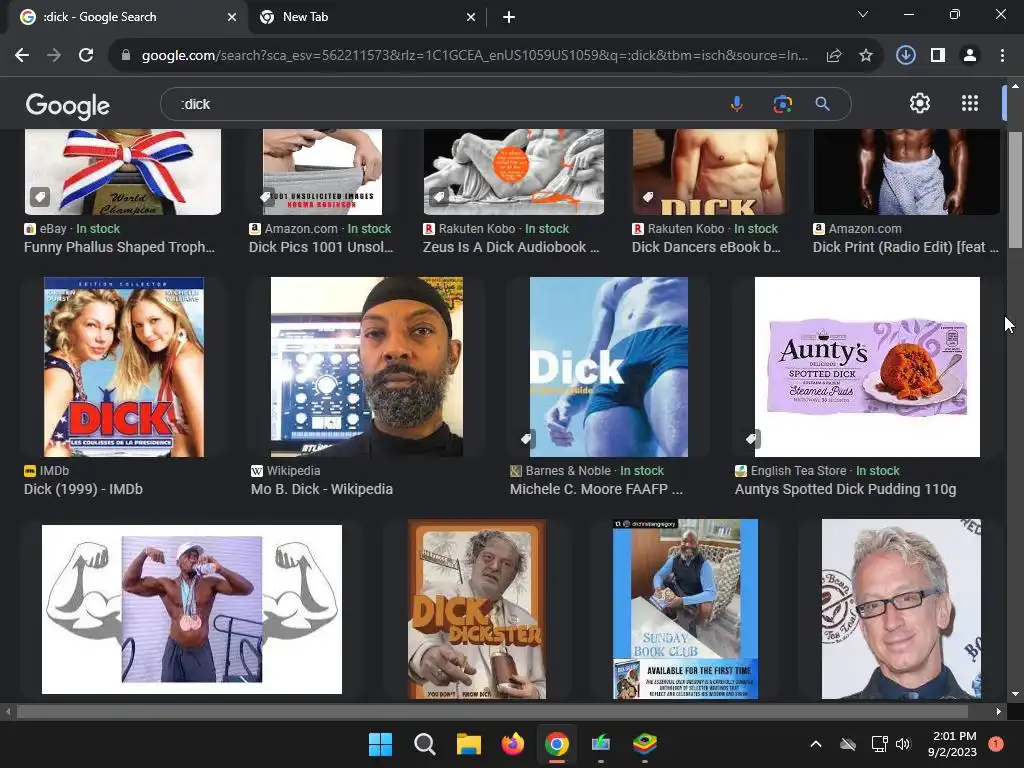
Task: Open the notification badge in tray
Action: (995, 744)
